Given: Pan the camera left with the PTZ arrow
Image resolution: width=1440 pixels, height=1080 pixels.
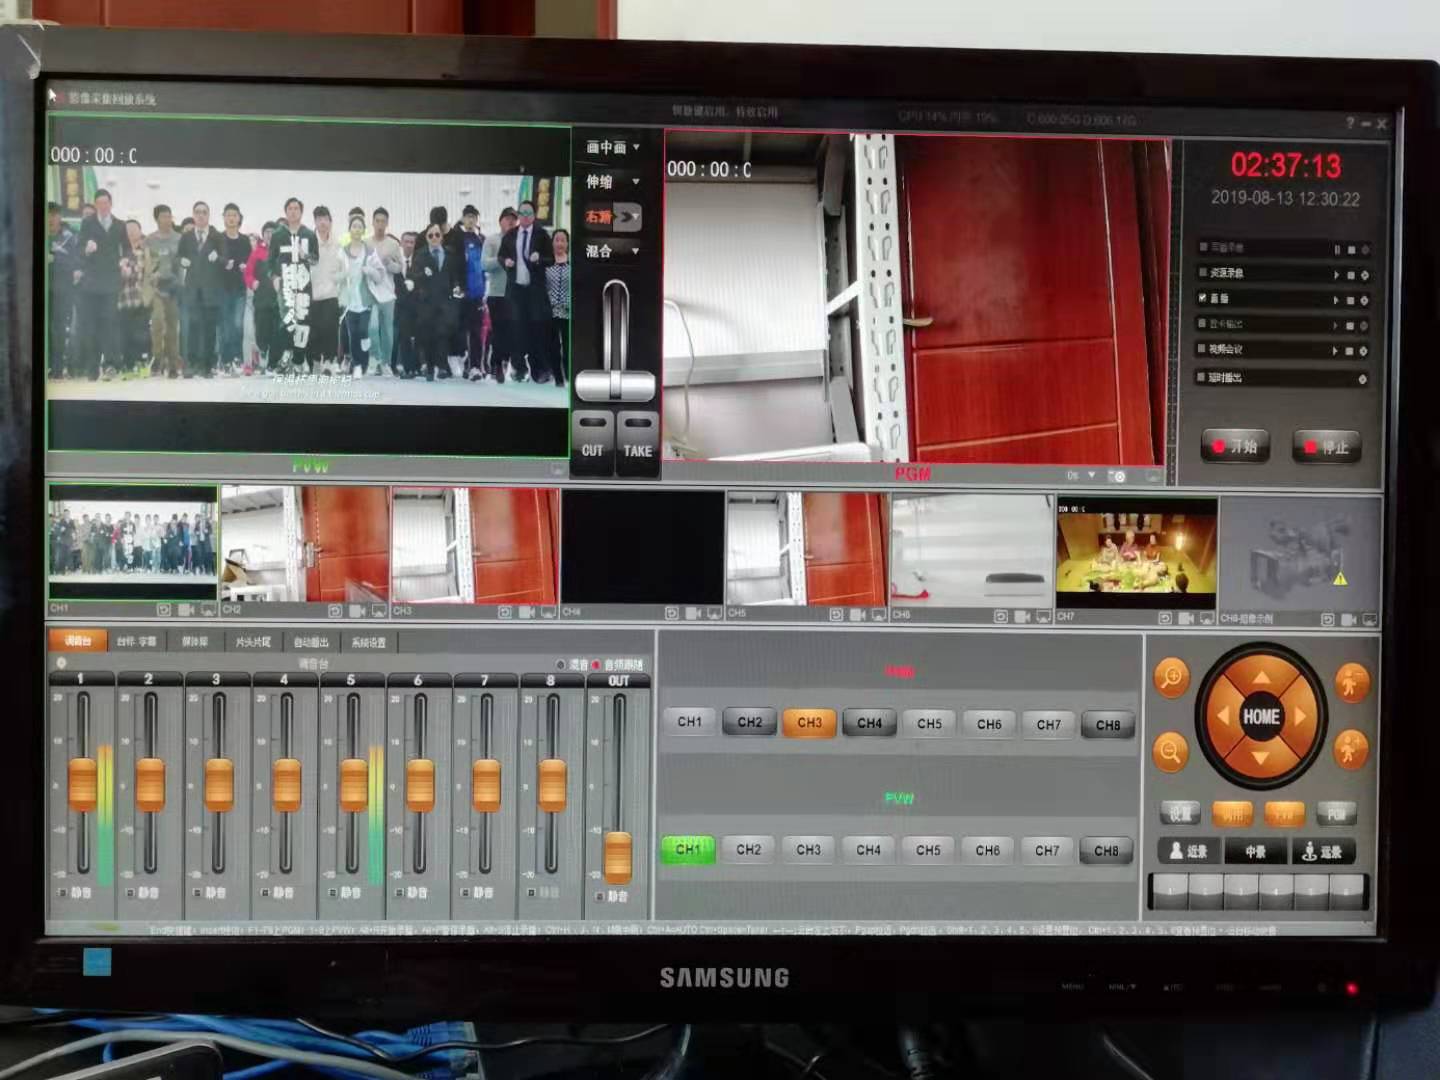Looking at the screenshot, I should 1221,717.
